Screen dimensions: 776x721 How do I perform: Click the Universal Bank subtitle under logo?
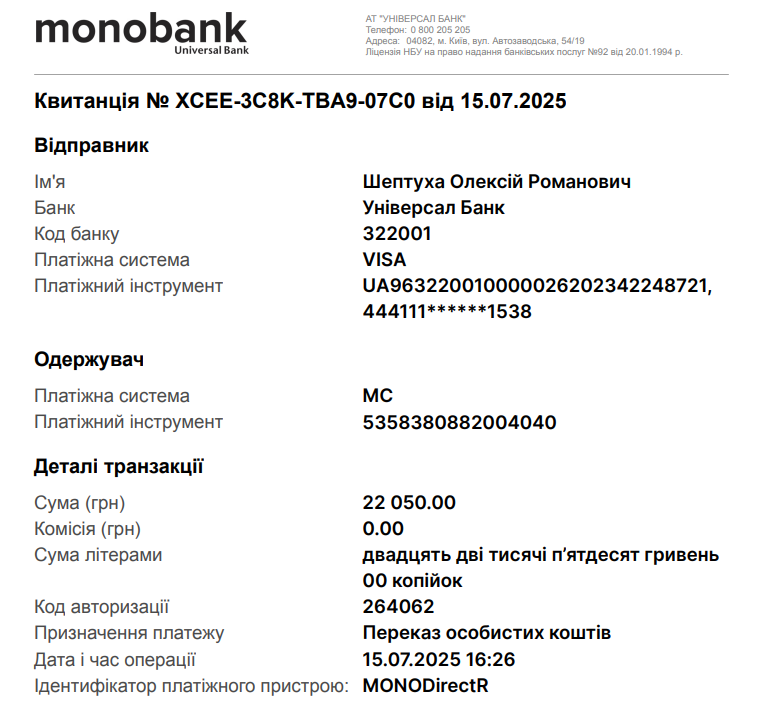tap(211, 50)
